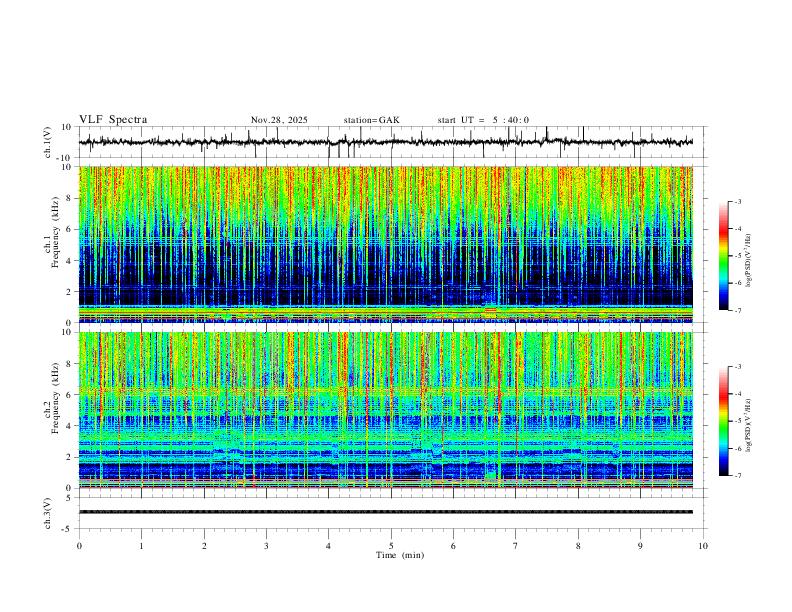The image size is (792, 612).
Task: Click the "VLF Spectra" title text
Action: [x=113, y=120]
